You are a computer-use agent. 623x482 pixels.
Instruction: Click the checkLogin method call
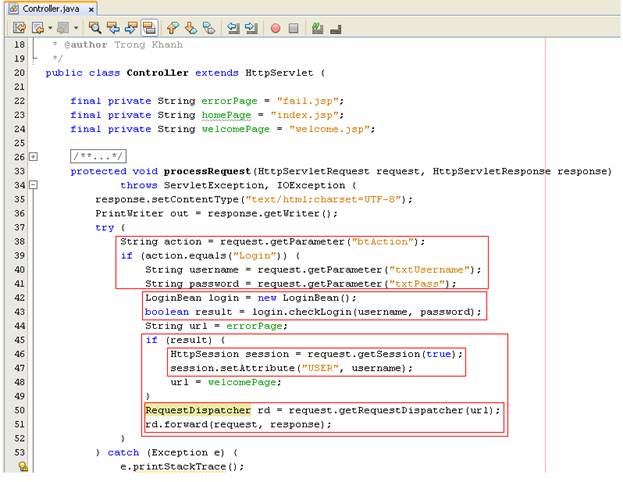[x=320, y=312]
